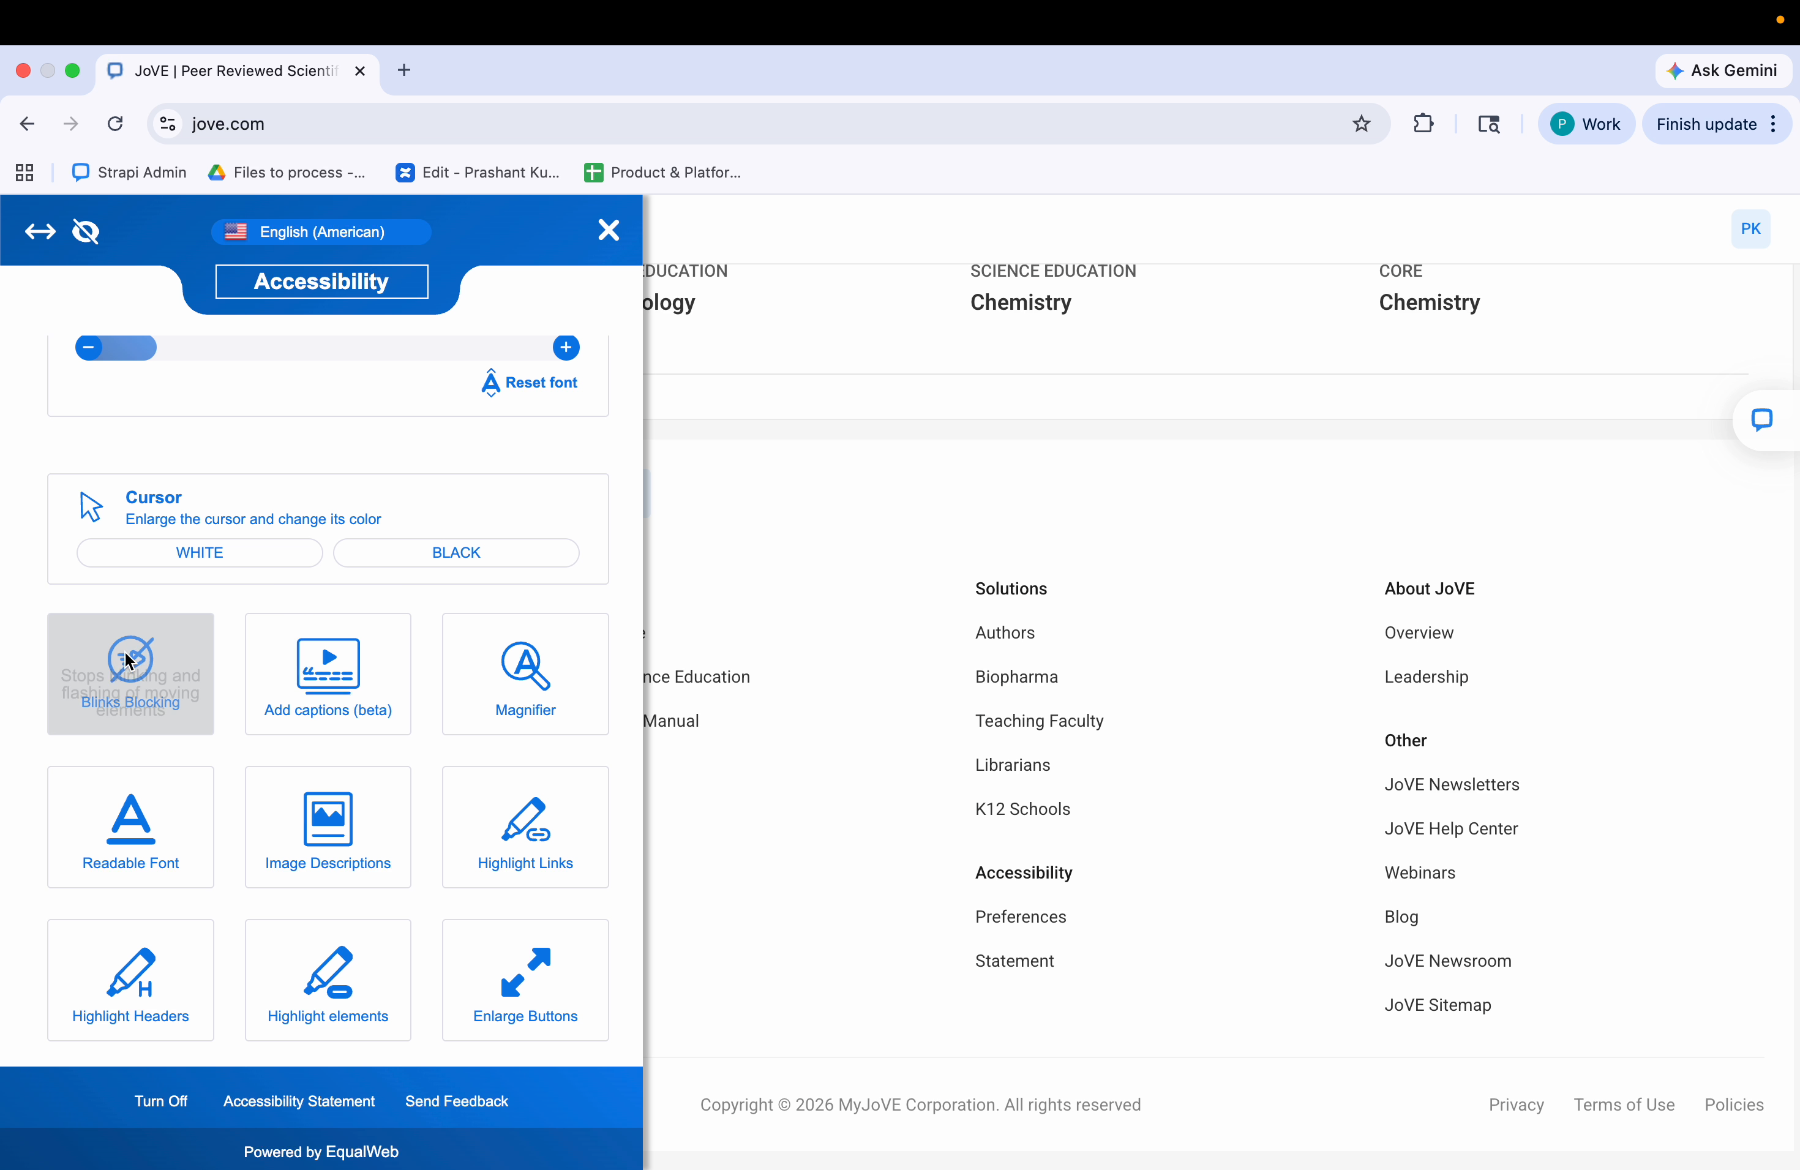Image resolution: width=1800 pixels, height=1170 pixels.
Task: Click the PK user avatar
Action: (x=1751, y=229)
